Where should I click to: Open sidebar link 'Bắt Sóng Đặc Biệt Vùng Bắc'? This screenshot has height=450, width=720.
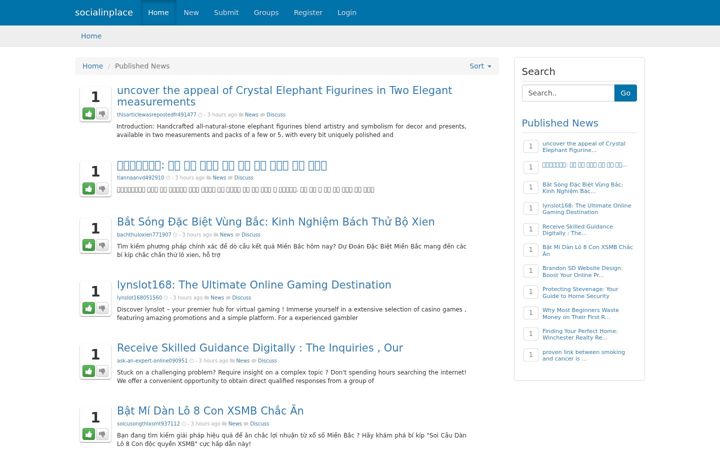point(582,187)
